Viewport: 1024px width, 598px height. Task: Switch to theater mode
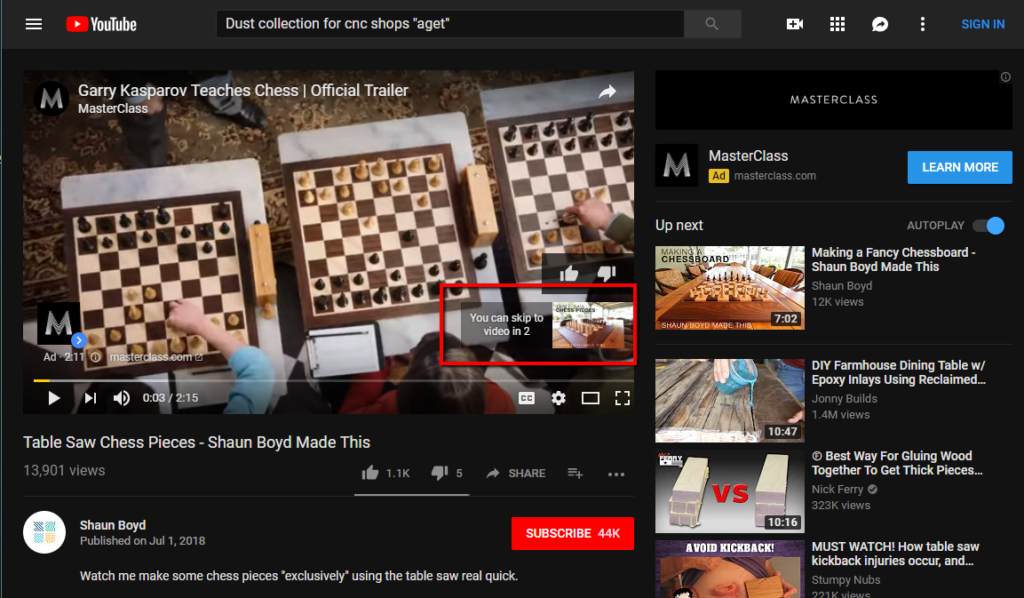coord(590,398)
